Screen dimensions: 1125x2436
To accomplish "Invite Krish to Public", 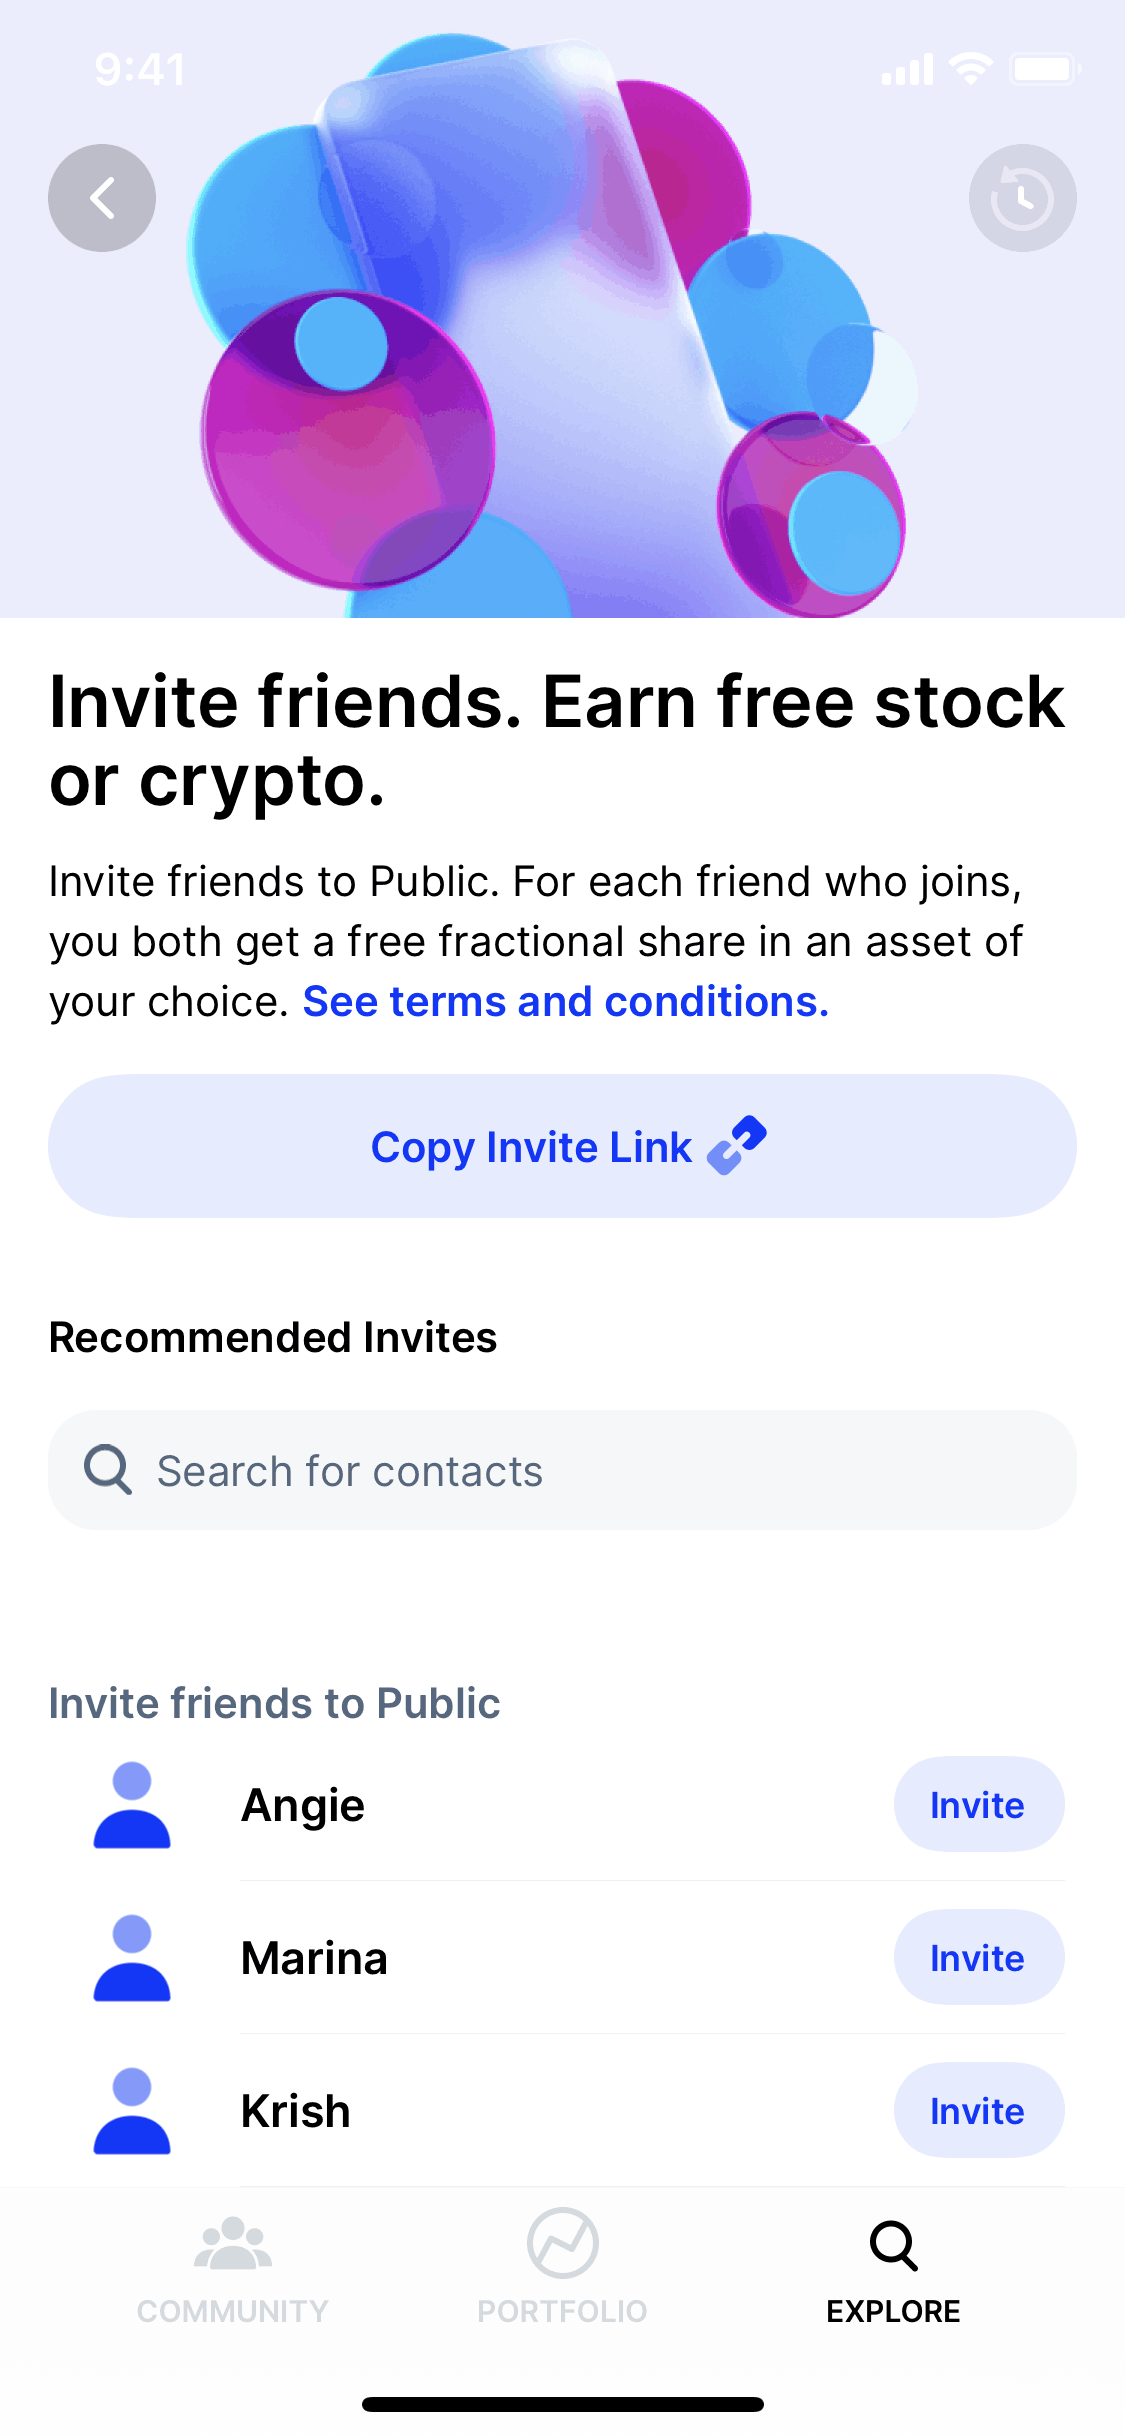I will 978,2111.
